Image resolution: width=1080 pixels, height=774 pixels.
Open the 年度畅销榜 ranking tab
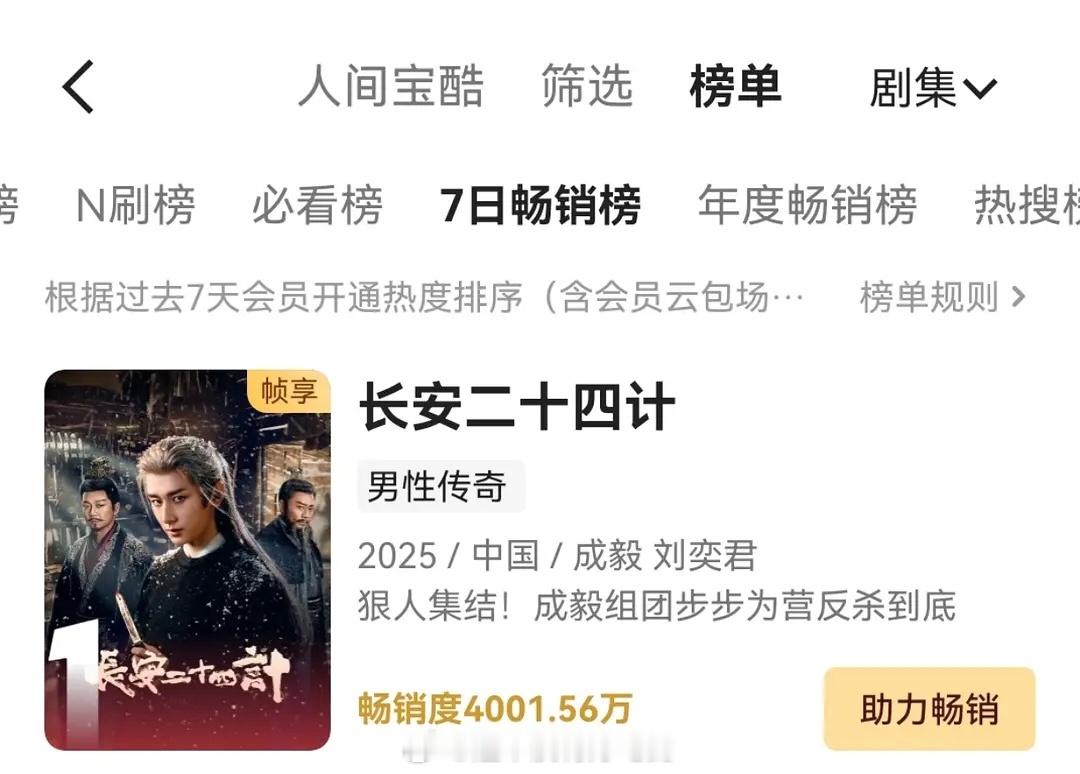point(807,205)
